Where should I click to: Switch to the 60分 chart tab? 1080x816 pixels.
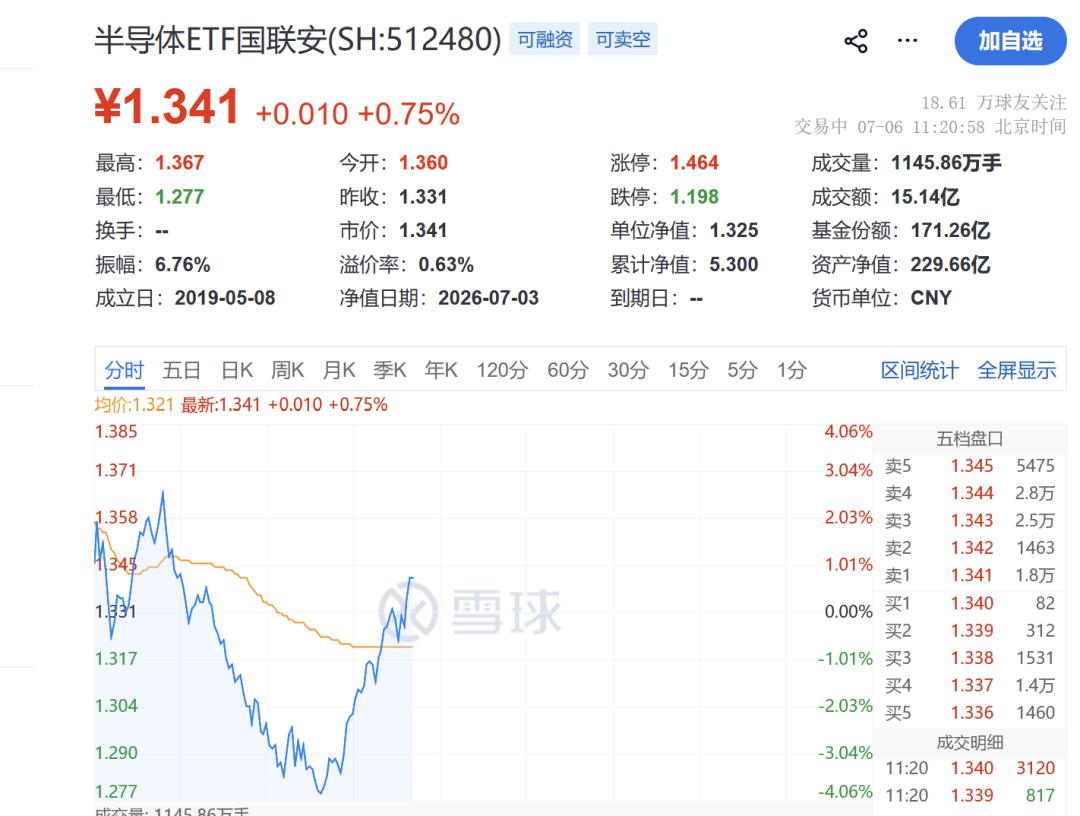(x=568, y=370)
